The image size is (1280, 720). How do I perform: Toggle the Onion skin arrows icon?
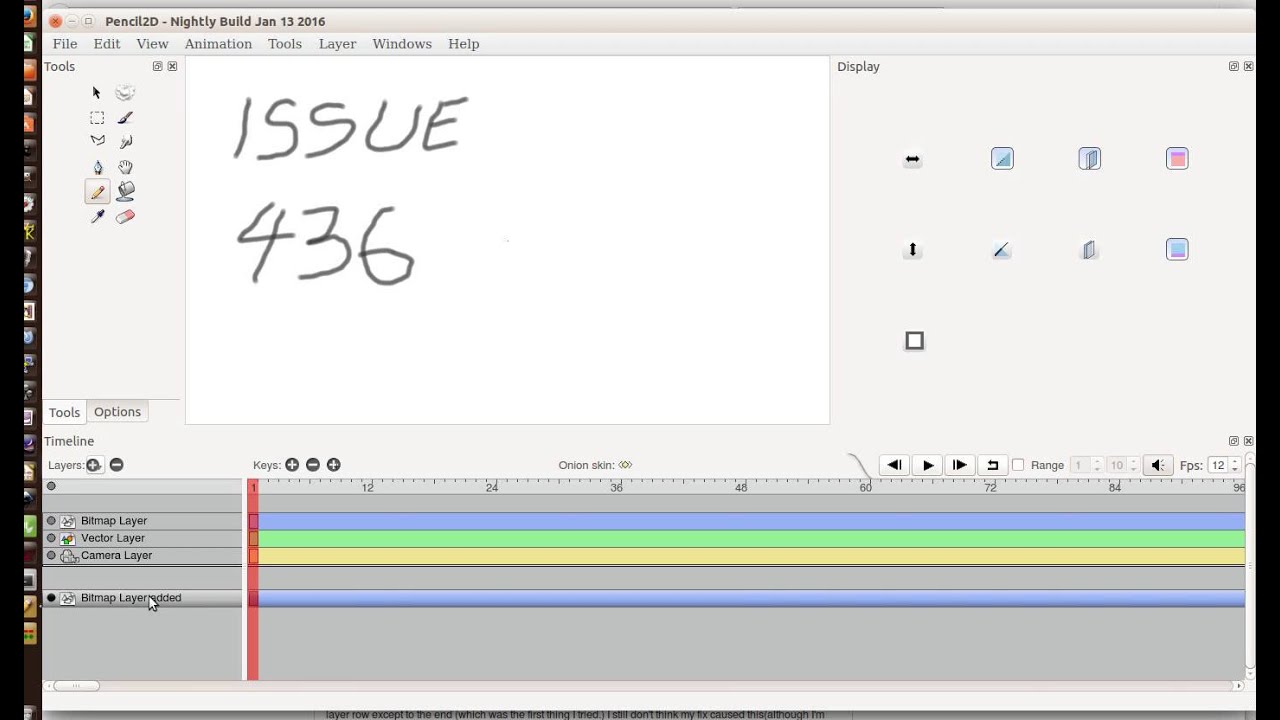click(x=625, y=465)
